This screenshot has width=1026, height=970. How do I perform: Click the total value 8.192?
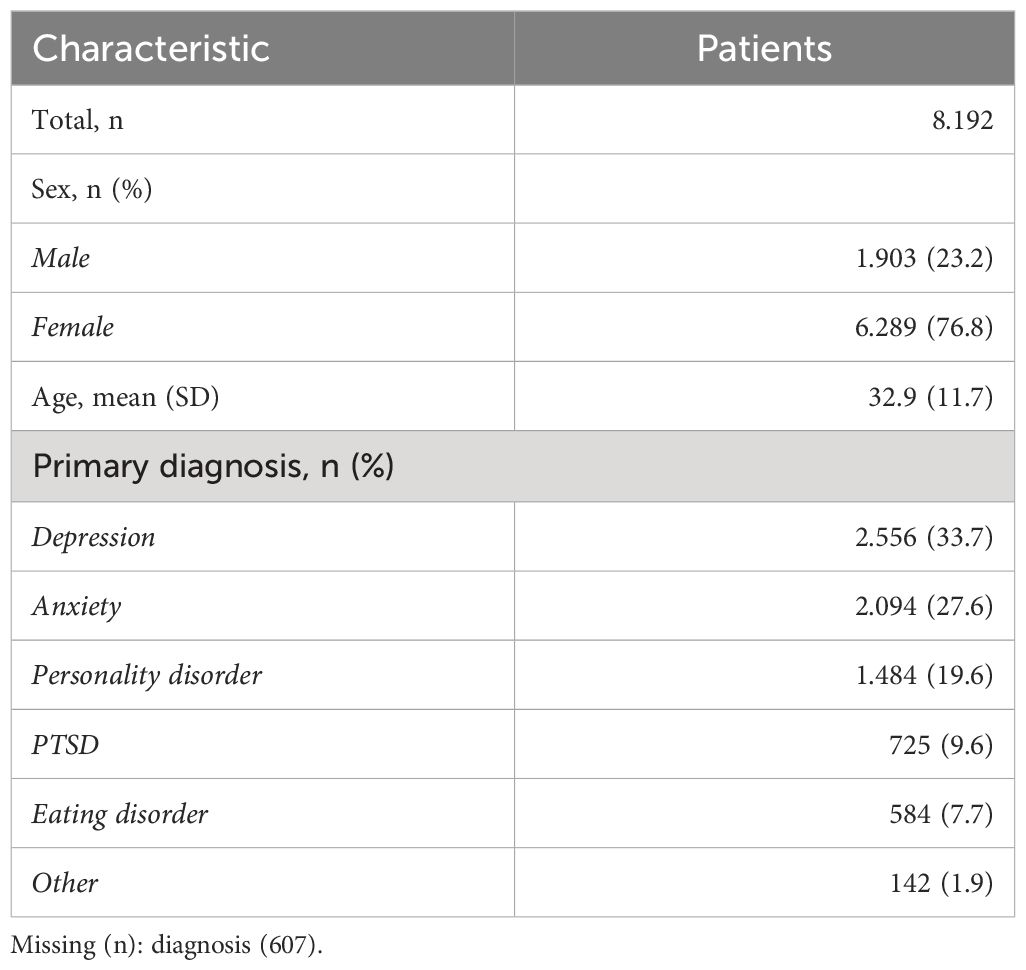click(963, 120)
